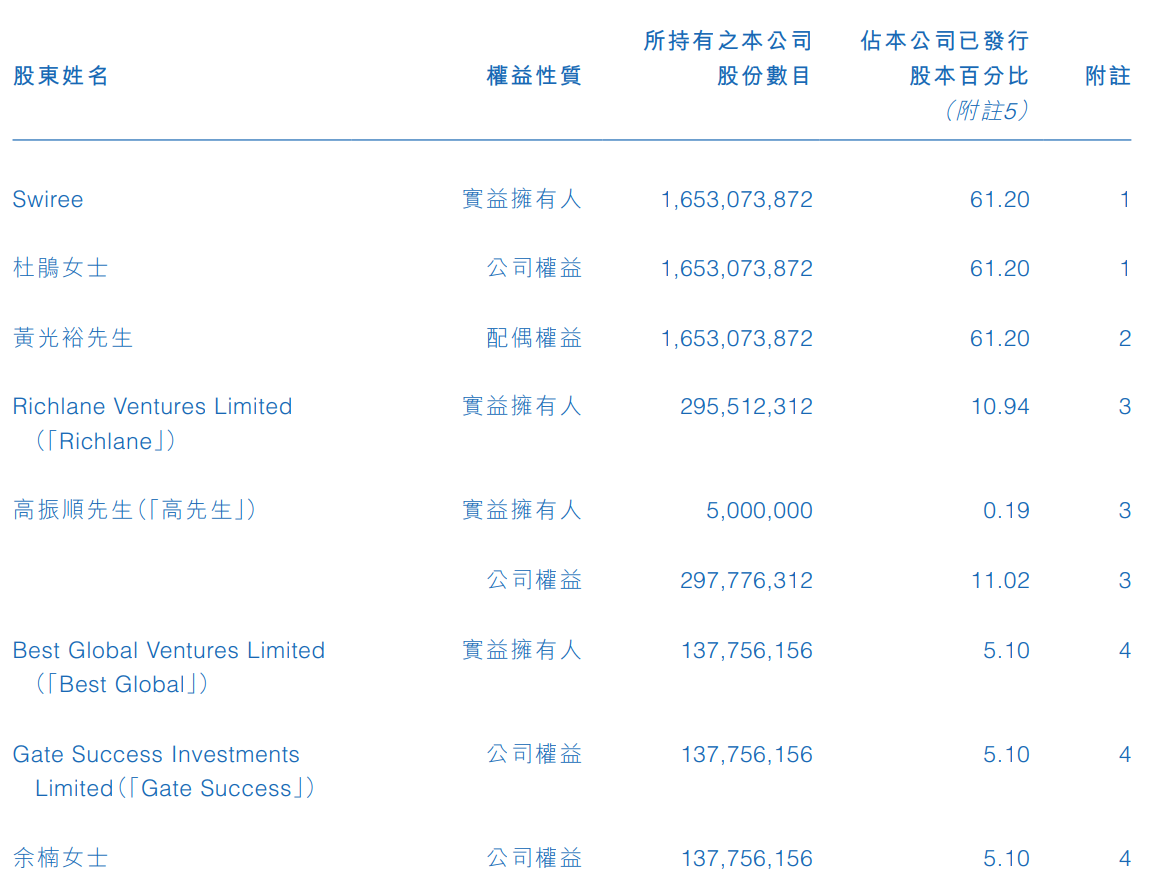This screenshot has width=1167, height=875.
Task: Click 公司權益 in the 297,776,312 row
Action: point(534,580)
